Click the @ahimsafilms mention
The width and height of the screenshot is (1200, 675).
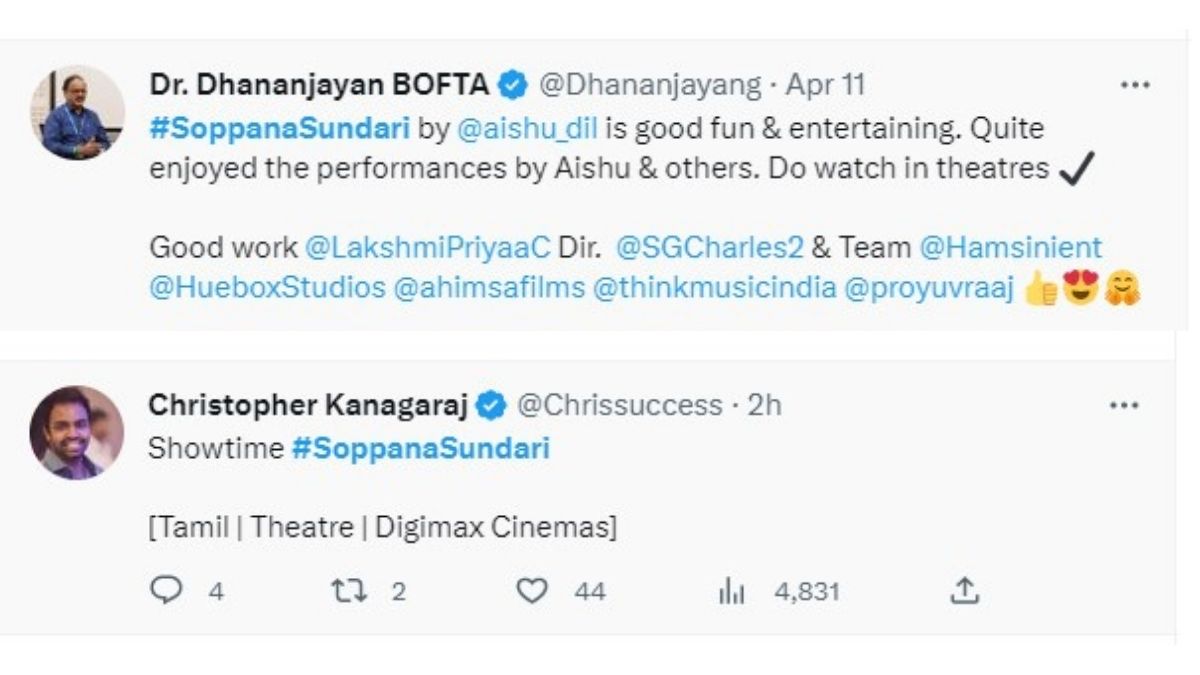(488, 288)
